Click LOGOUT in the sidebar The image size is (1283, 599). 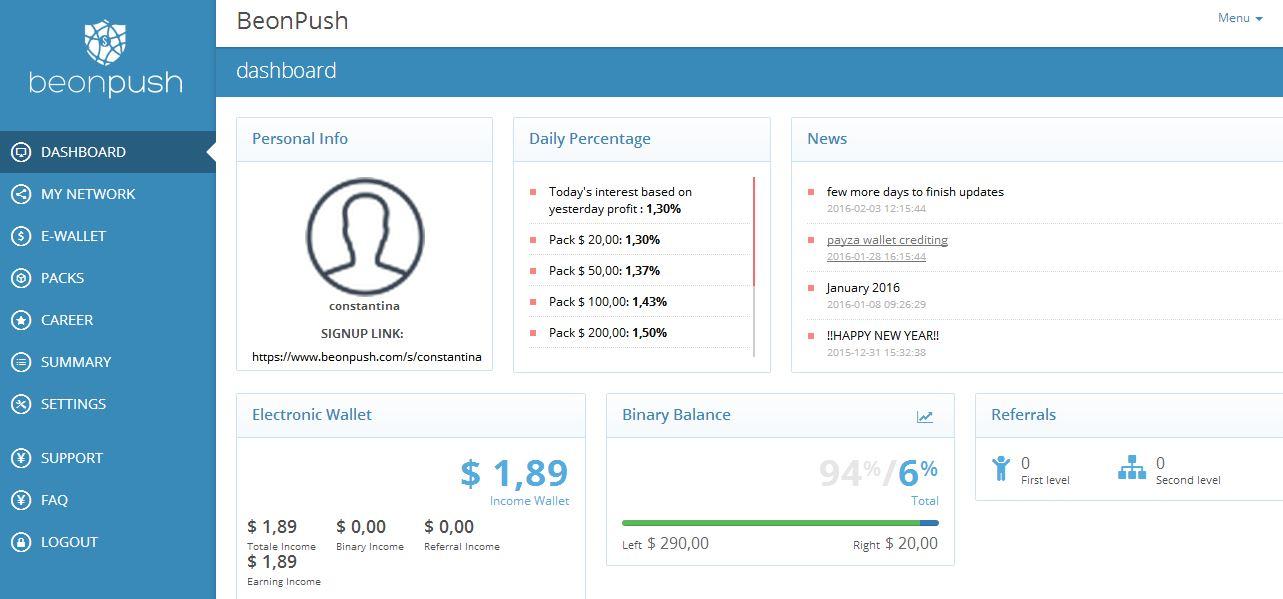tap(108, 542)
